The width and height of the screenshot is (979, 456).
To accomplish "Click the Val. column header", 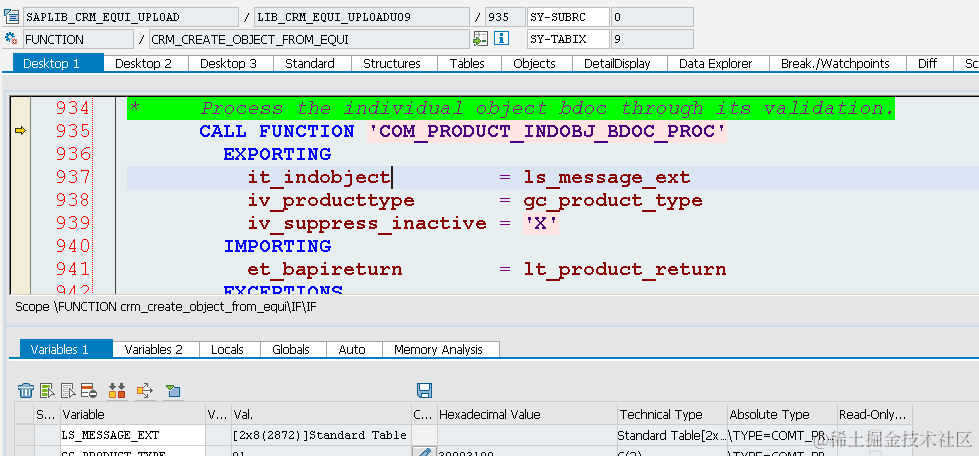I will (321, 414).
